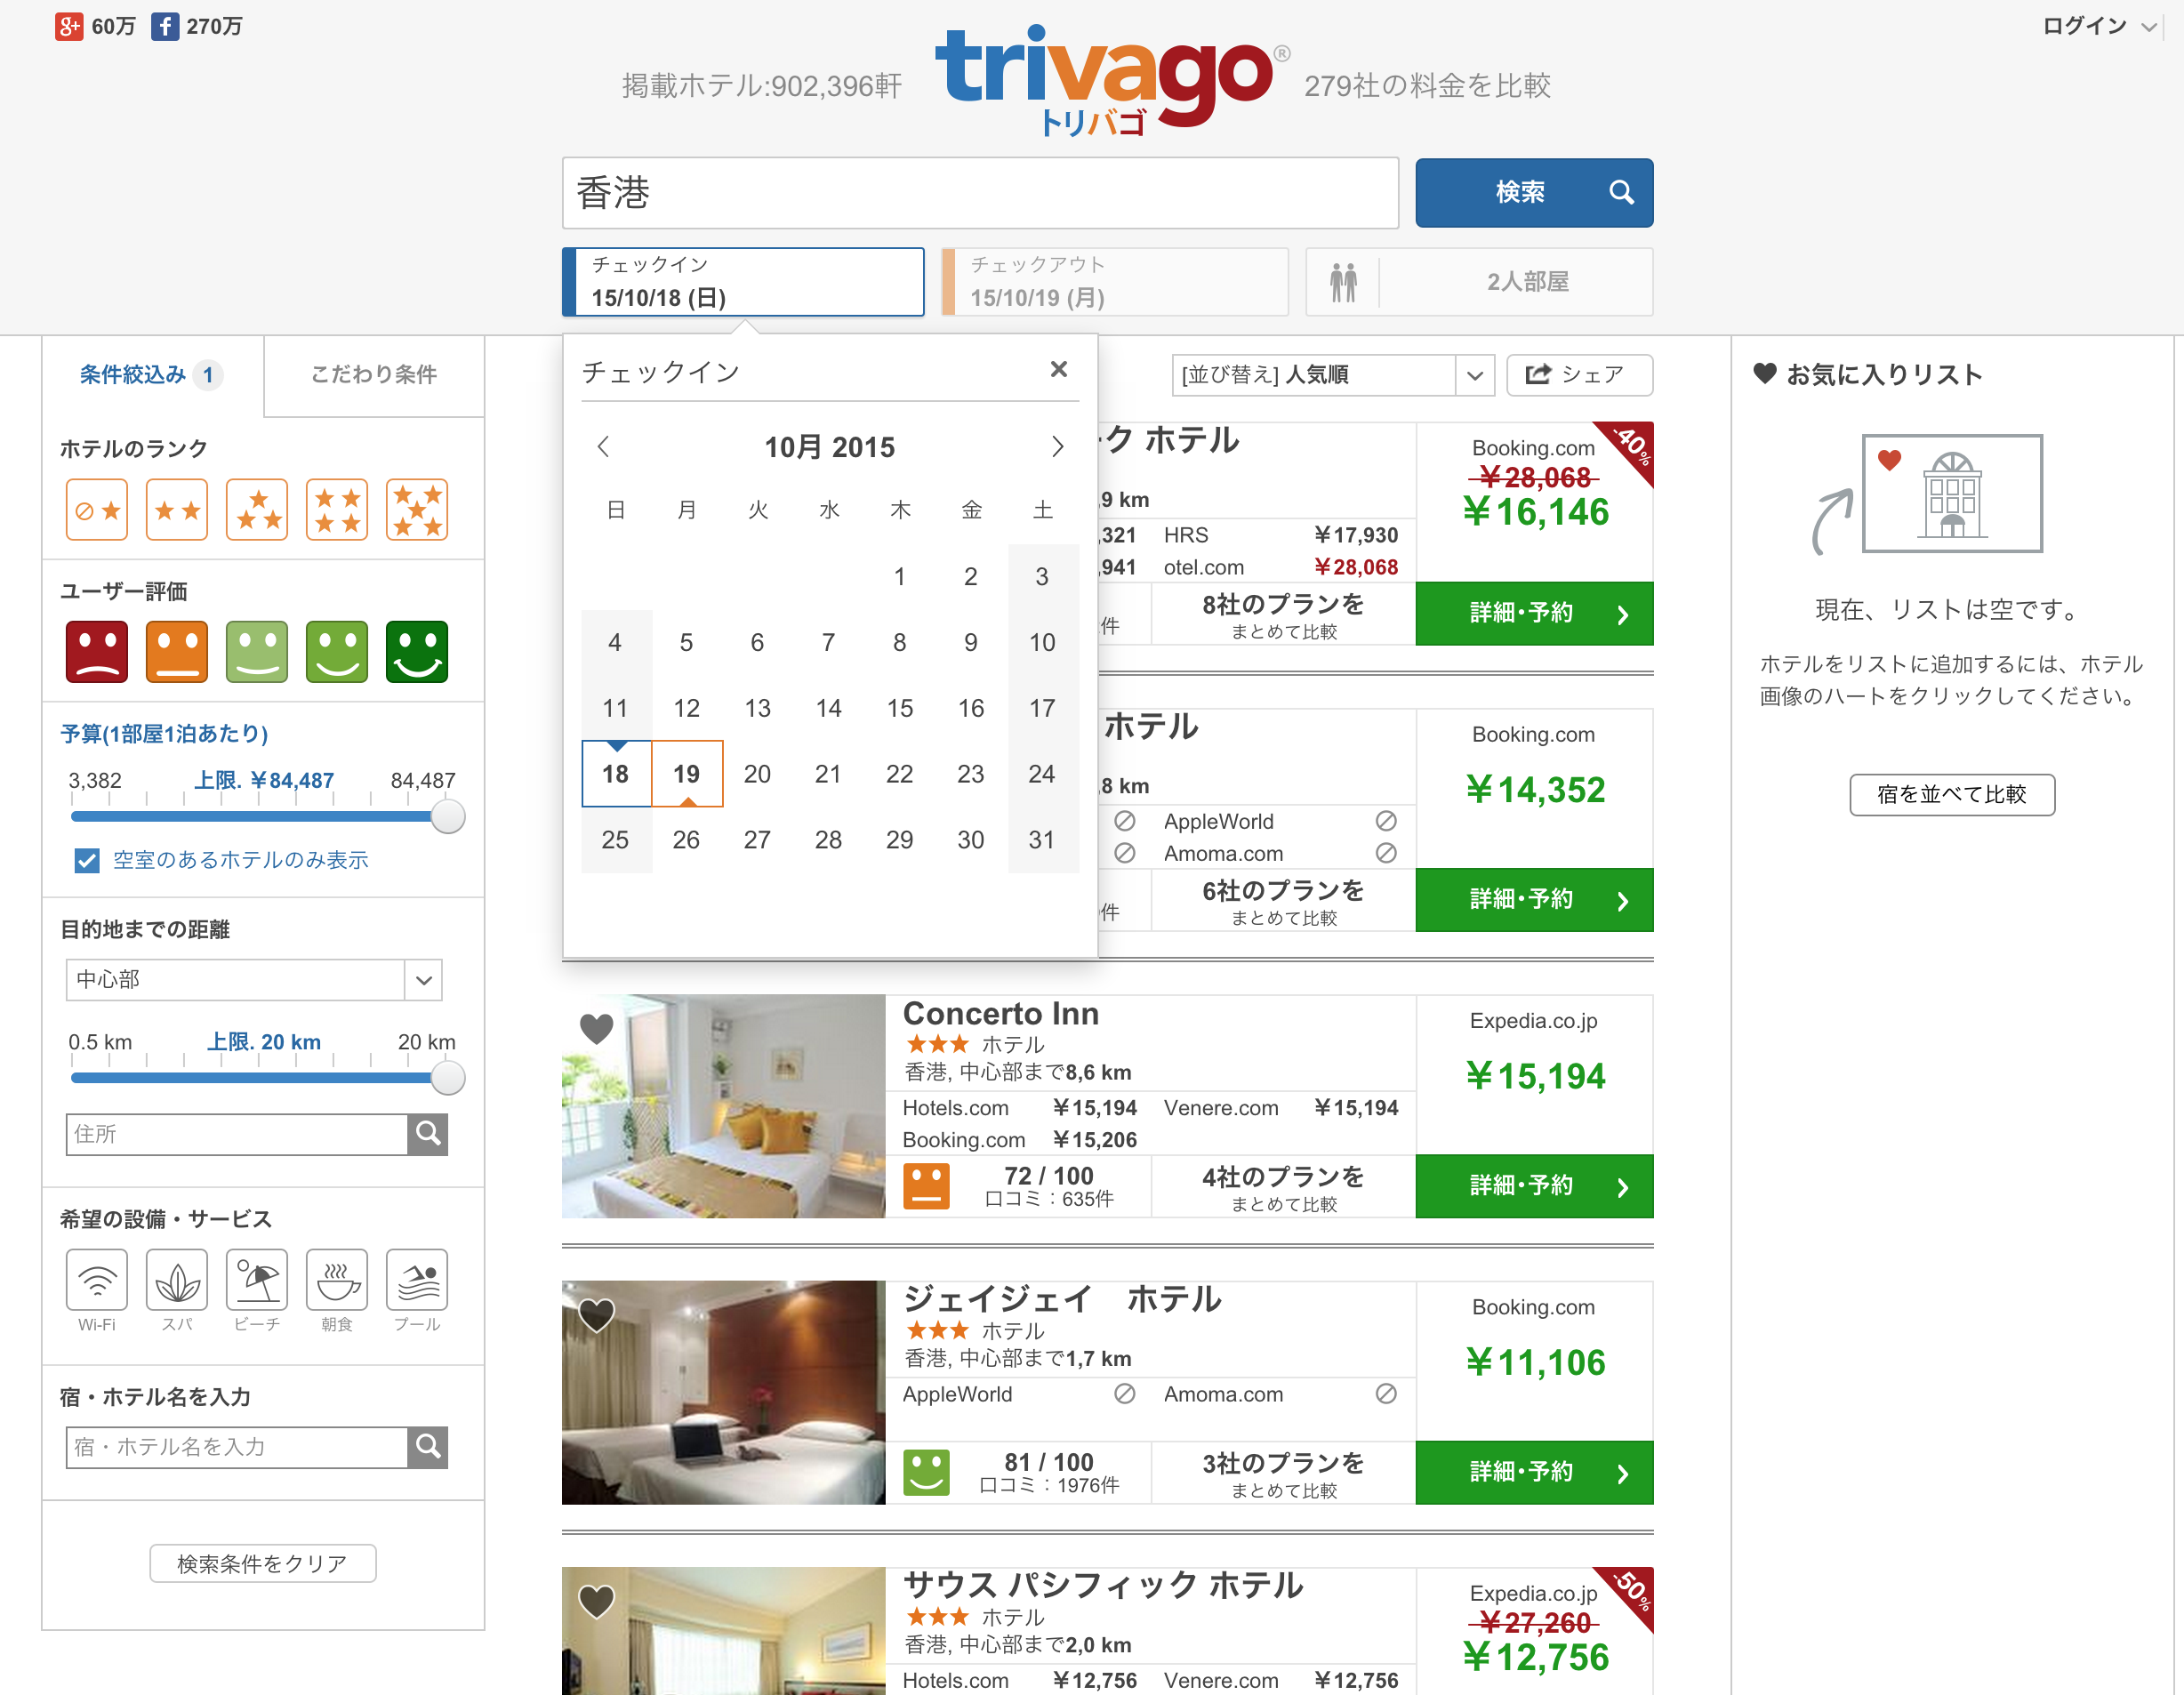Open the 中心部 distance dropdown
Image resolution: width=2184 pixels, height=1695 pixels.
254,980
